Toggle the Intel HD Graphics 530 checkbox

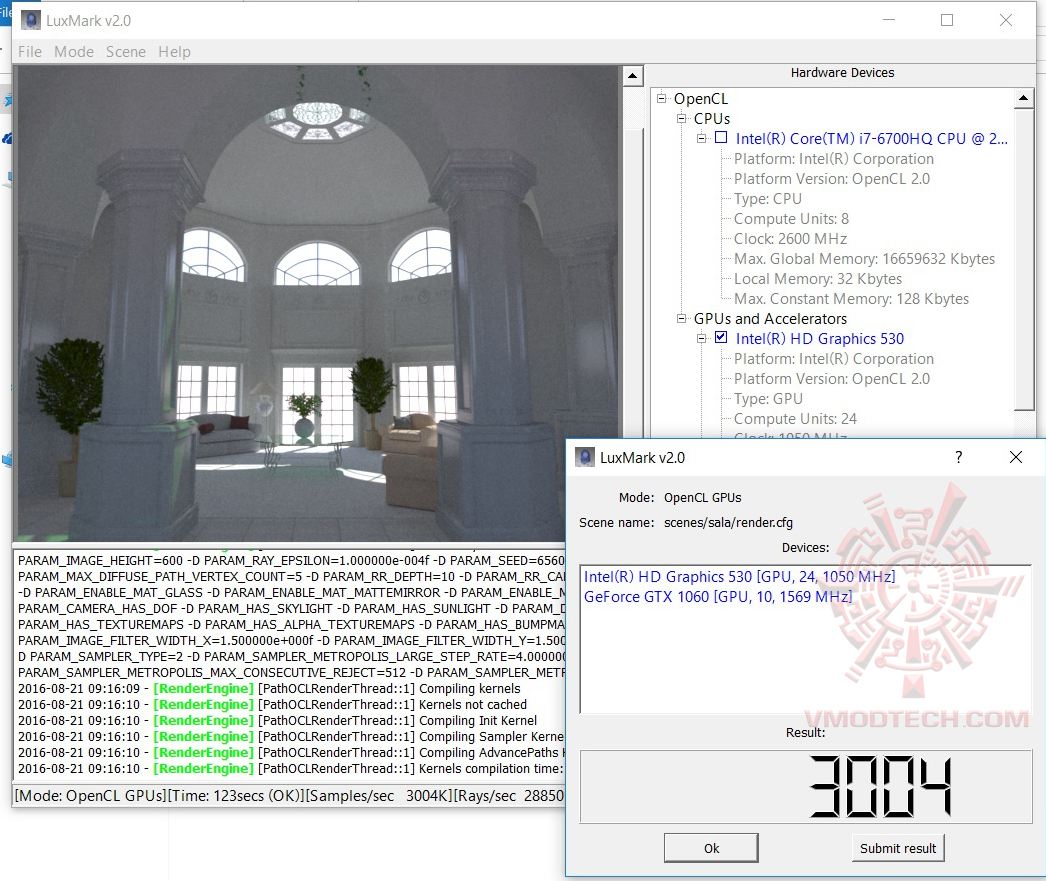click(721, 337)
